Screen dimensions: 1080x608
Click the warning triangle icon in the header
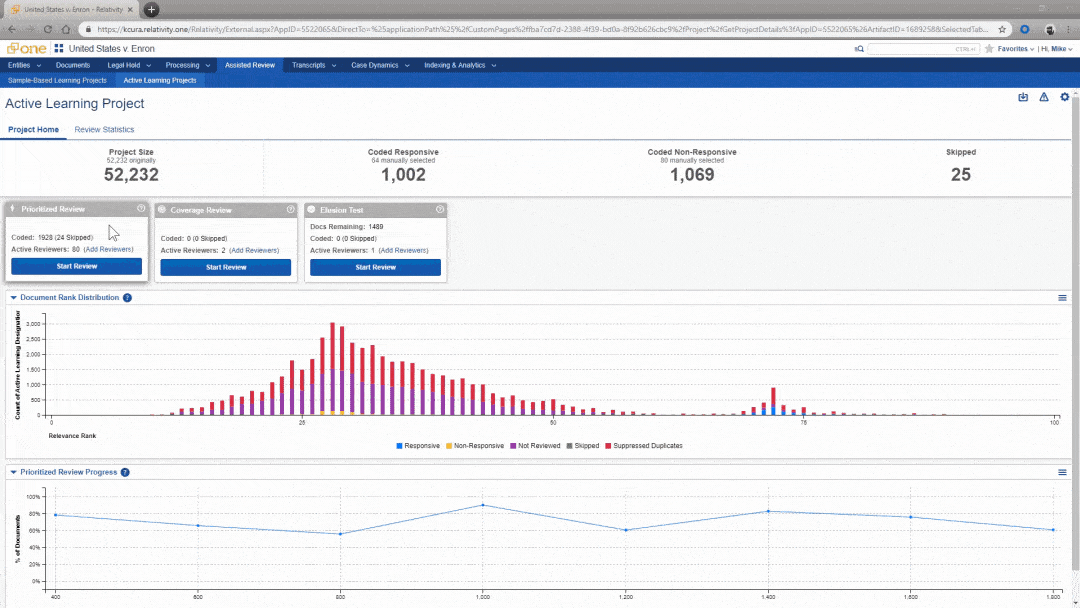click(x=1043, y=96)
